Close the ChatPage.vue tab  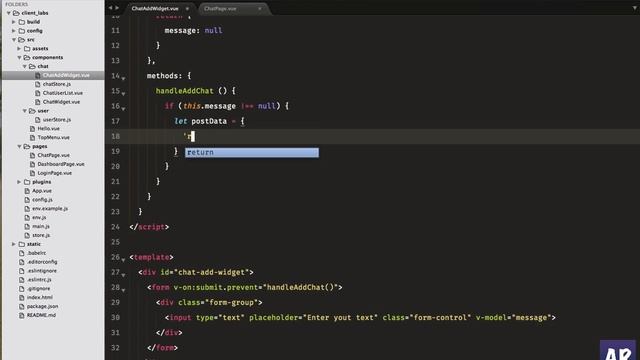tap(260, 9)
